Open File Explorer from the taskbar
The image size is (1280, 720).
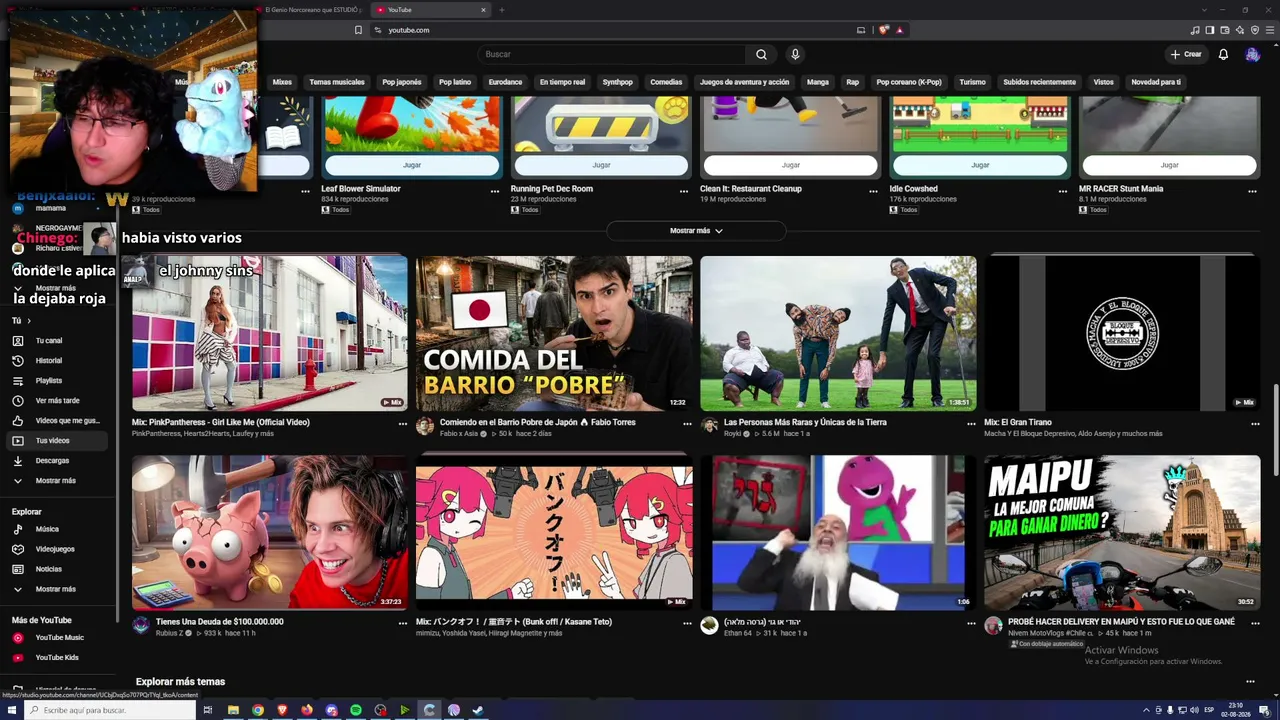click(233, 710)
